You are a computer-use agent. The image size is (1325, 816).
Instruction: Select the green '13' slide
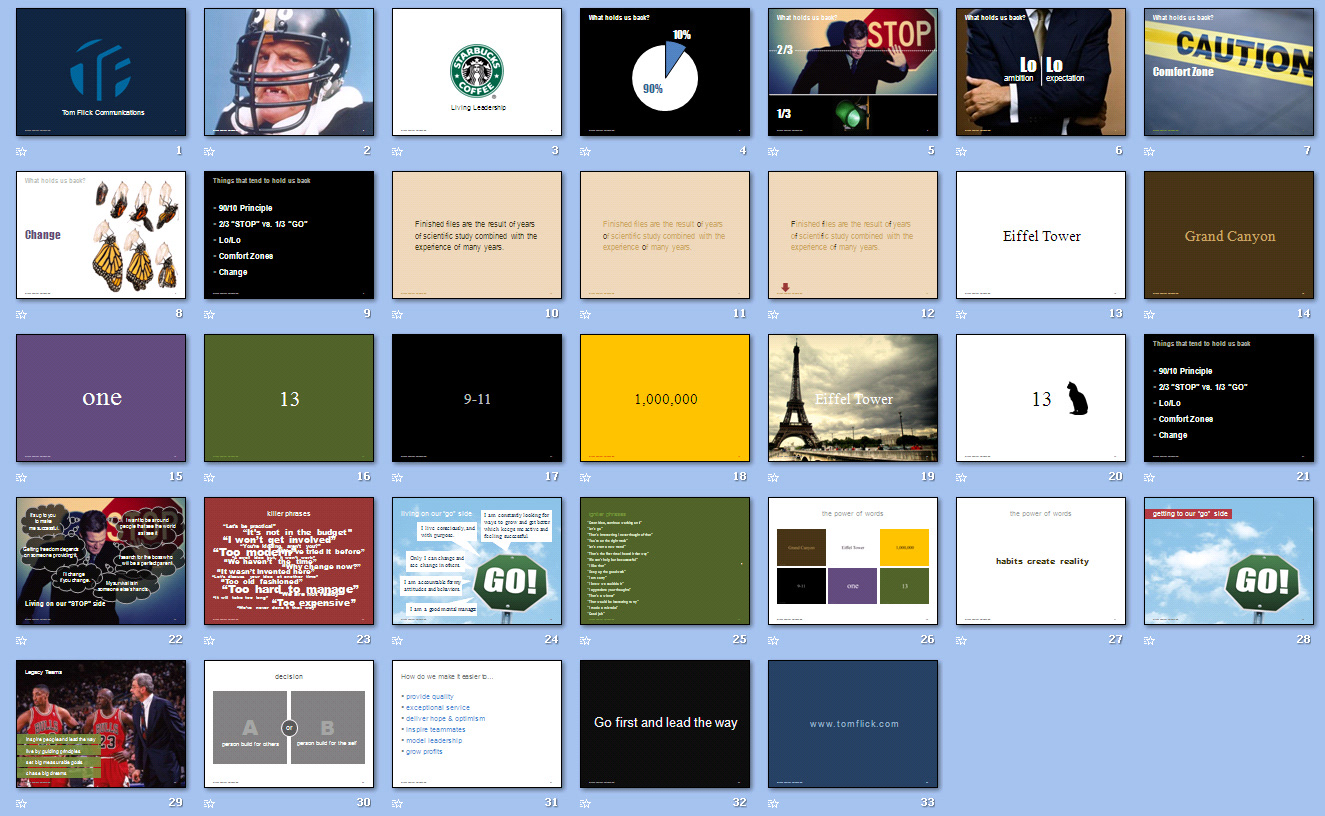[x=289, y=398]
